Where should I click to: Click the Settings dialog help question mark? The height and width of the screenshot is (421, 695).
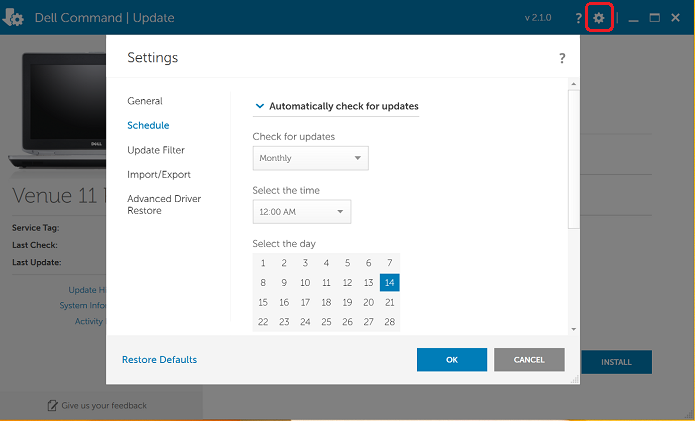562,59
